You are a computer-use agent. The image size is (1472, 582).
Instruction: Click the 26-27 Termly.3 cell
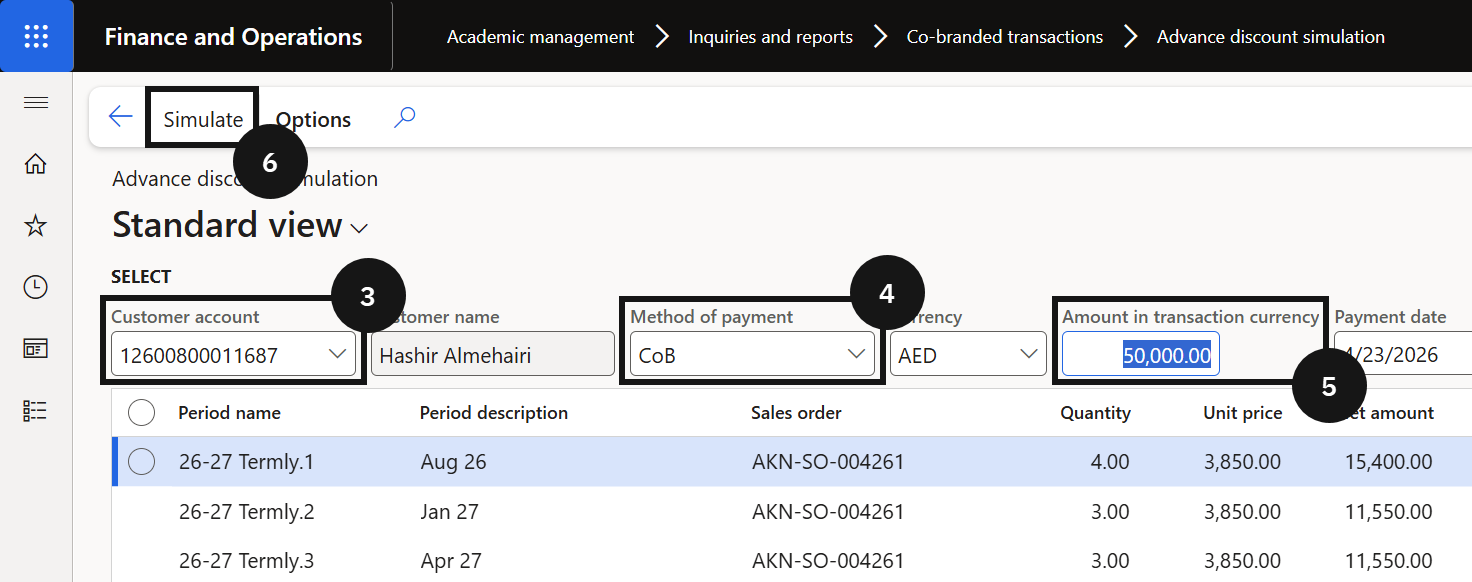tap(246, 561)
